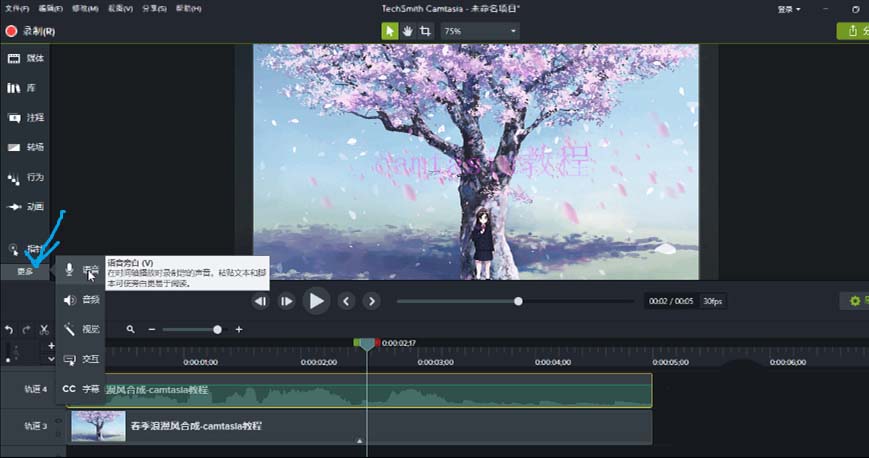Screen dimensions: 869x458
Task: Click the timeline zoom magnifier icon
Action: [x=130, y=329]
